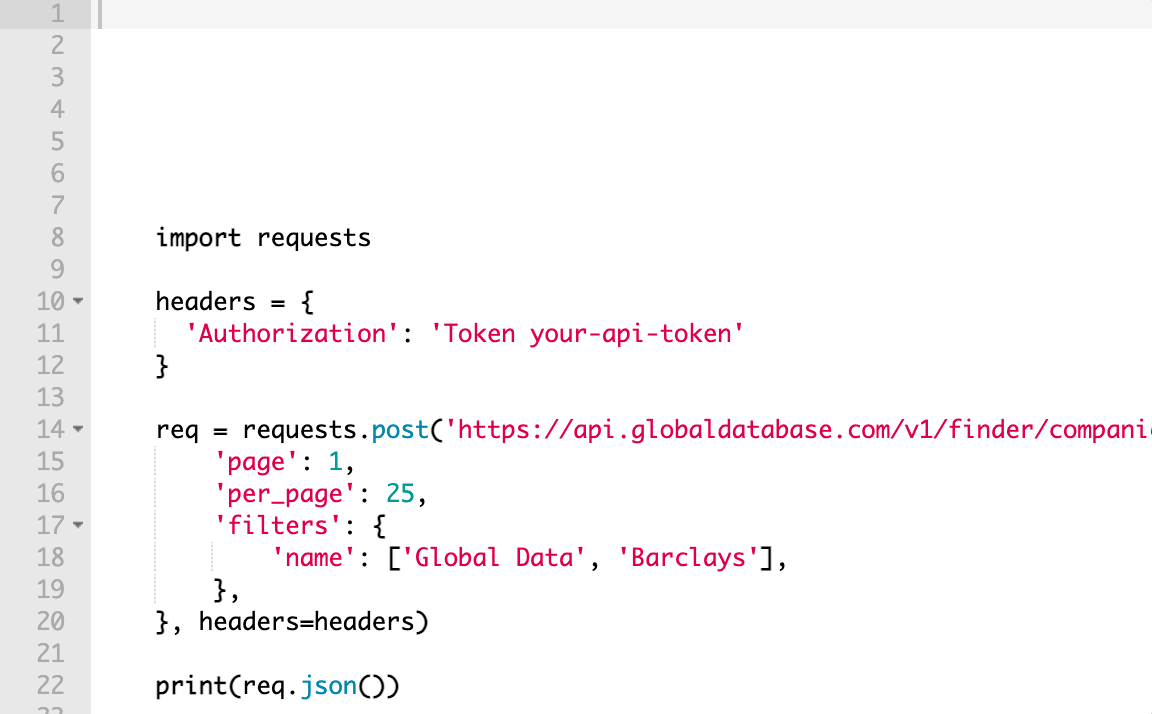Collapse the headers dictionary fold arrow
This screenshot has height=714, width=1152.
pyautogui.click(x=78, y=301)
